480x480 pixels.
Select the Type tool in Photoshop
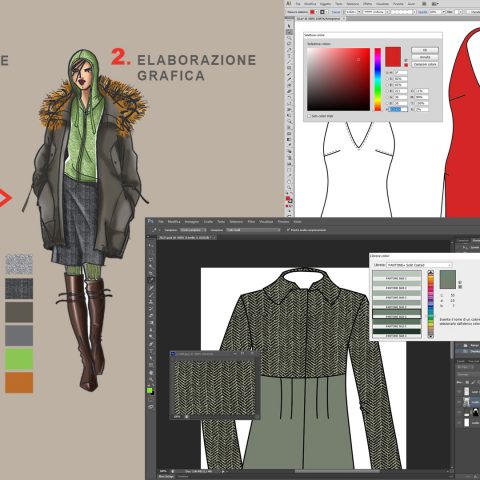point(151,351)
